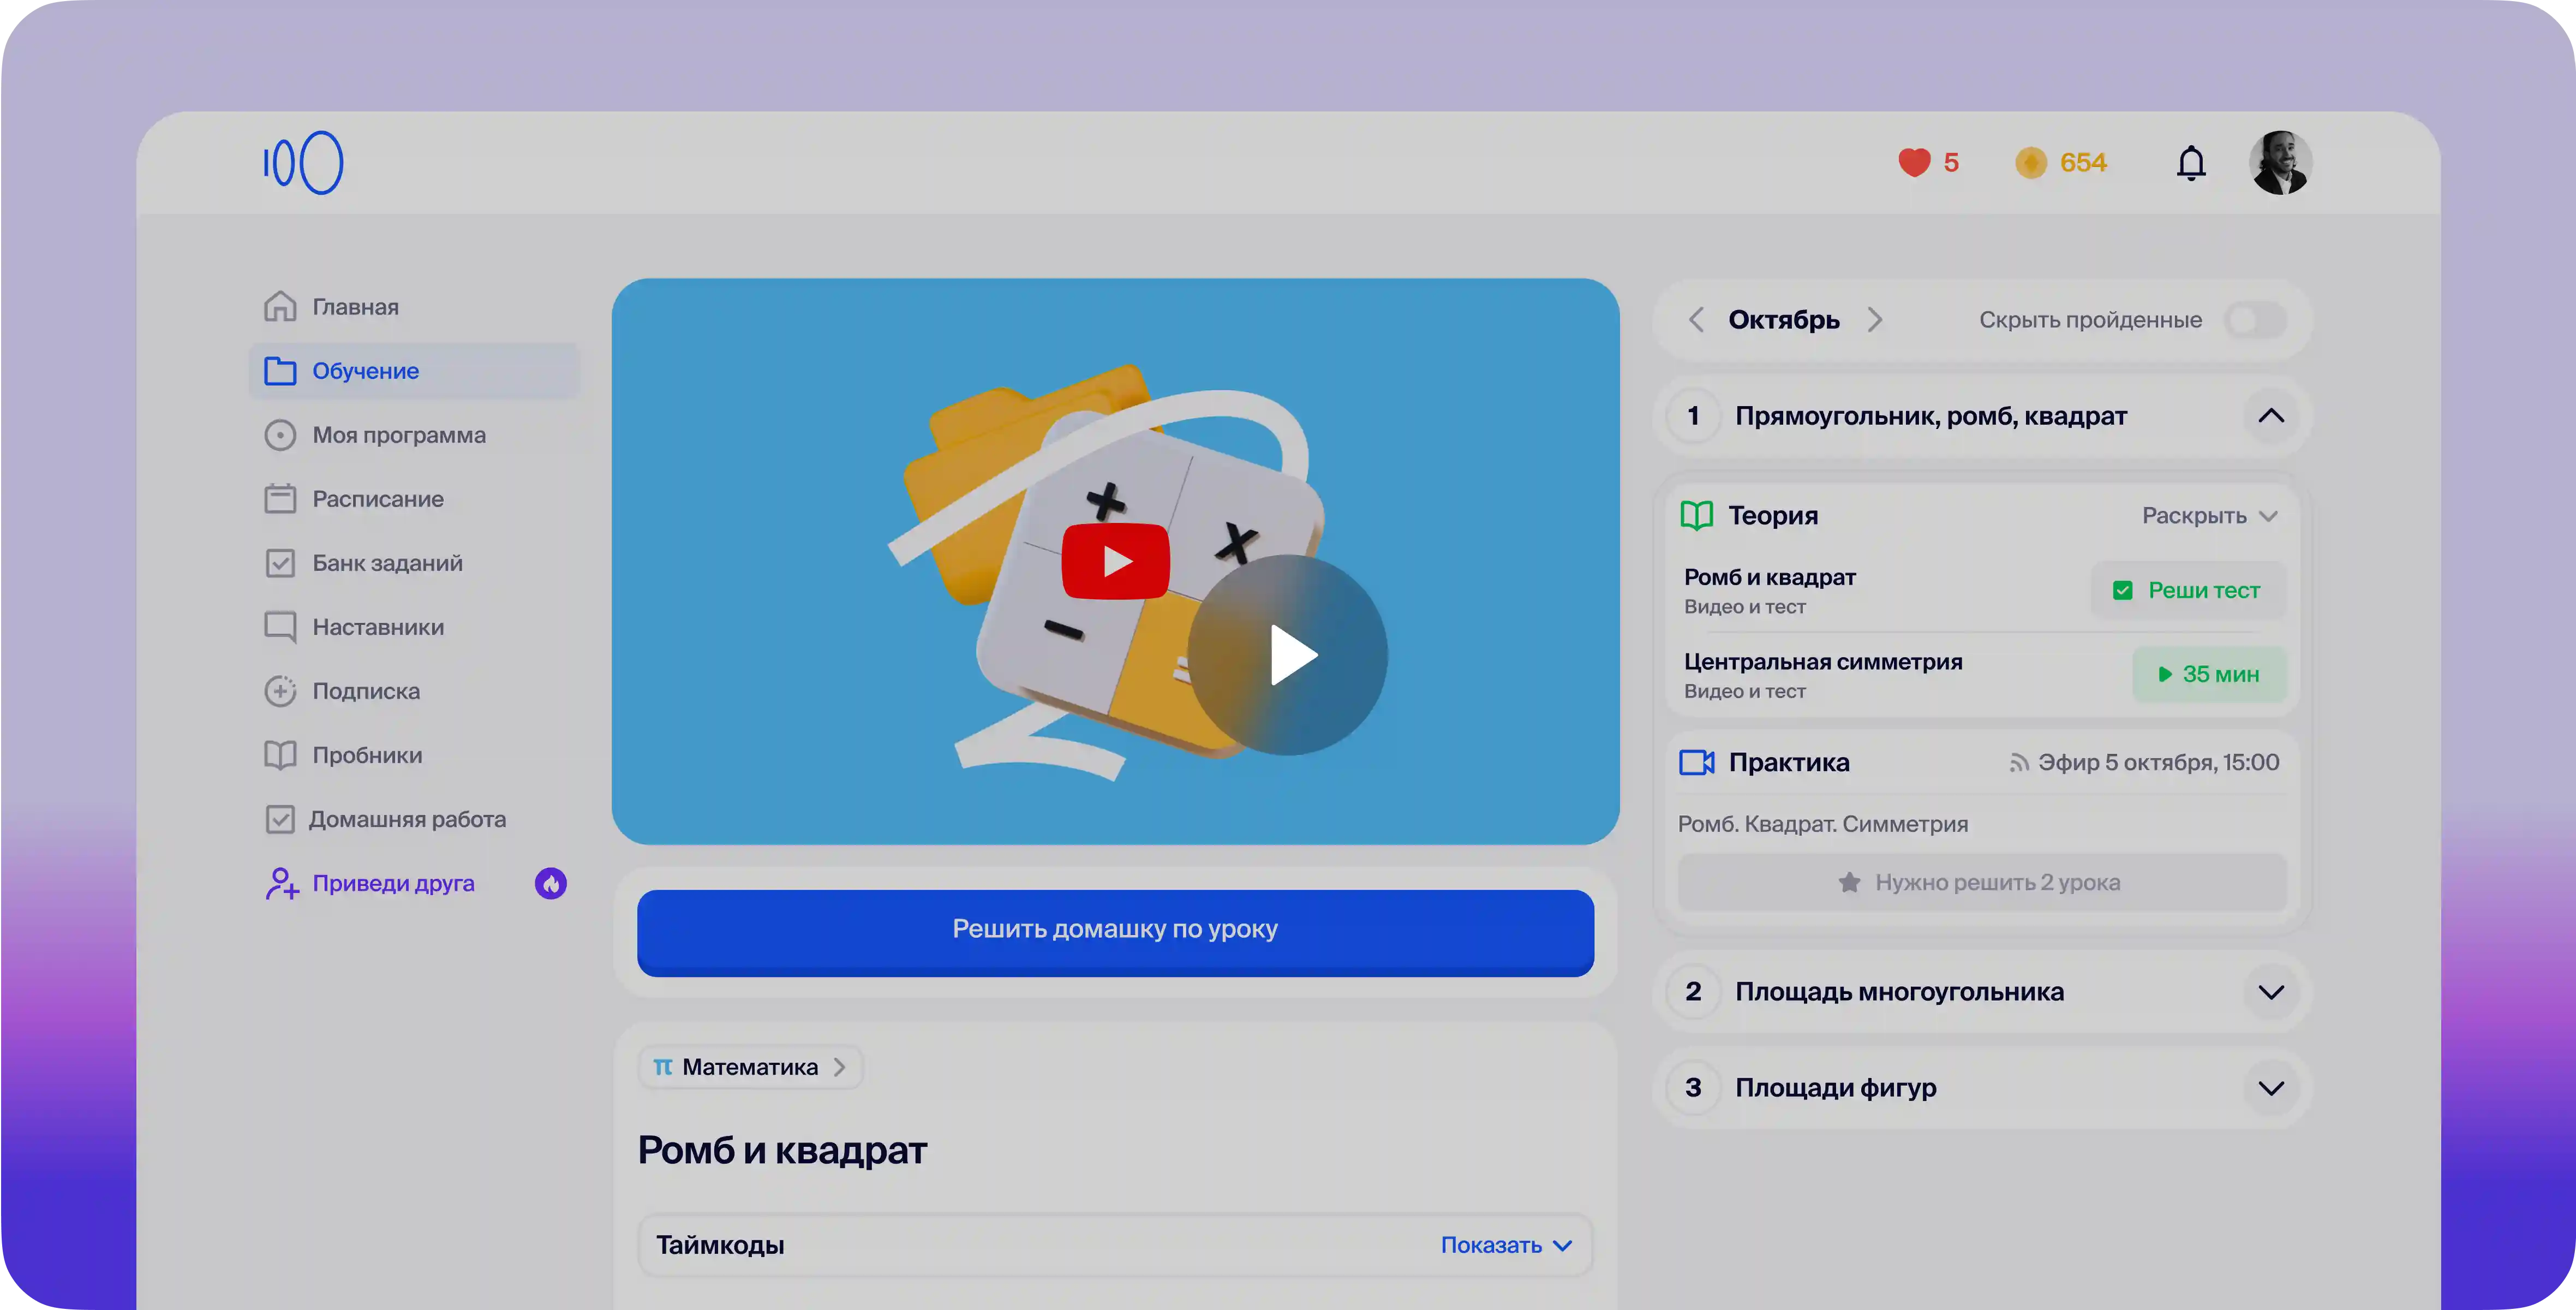Open the Ромб и квадрат theory lesson

tap(1769, 590)
